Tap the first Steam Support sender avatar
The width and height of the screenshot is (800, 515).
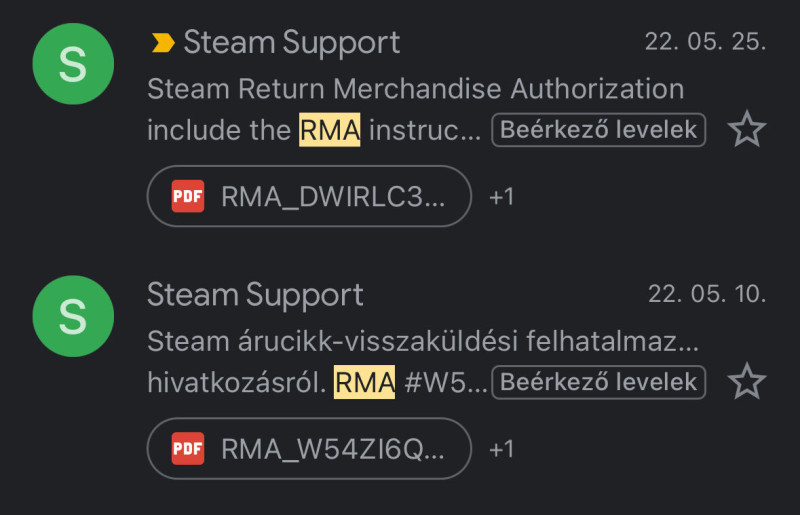(x=73, y=65)
